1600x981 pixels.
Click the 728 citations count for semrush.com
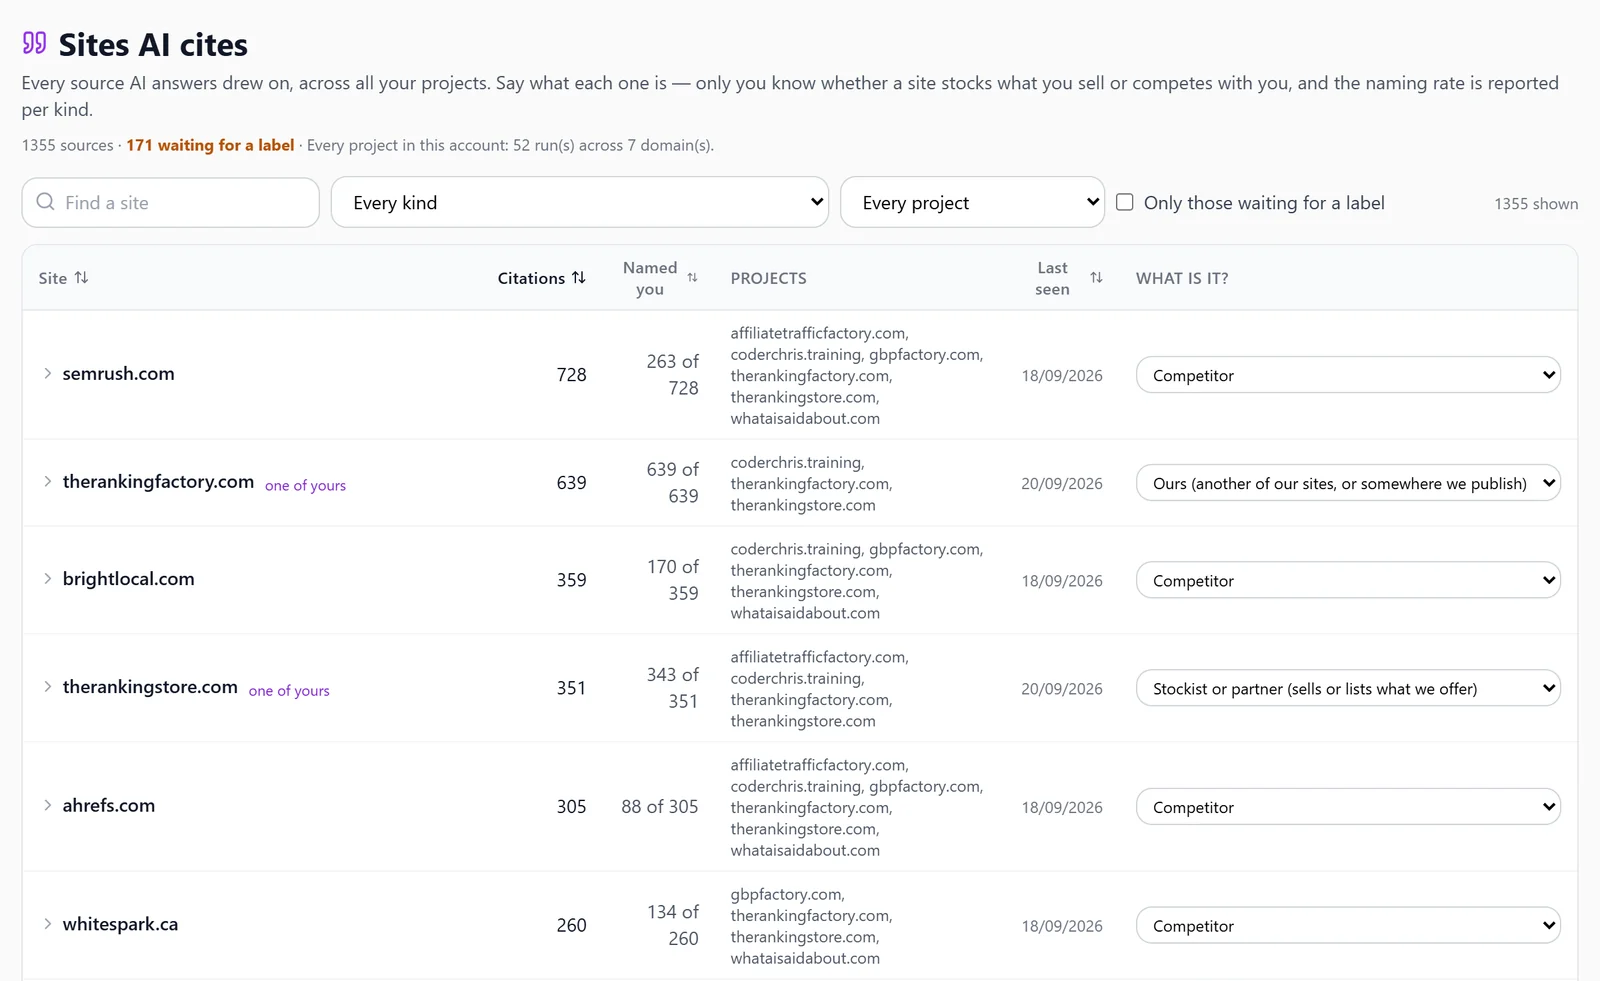coord(571,374)
